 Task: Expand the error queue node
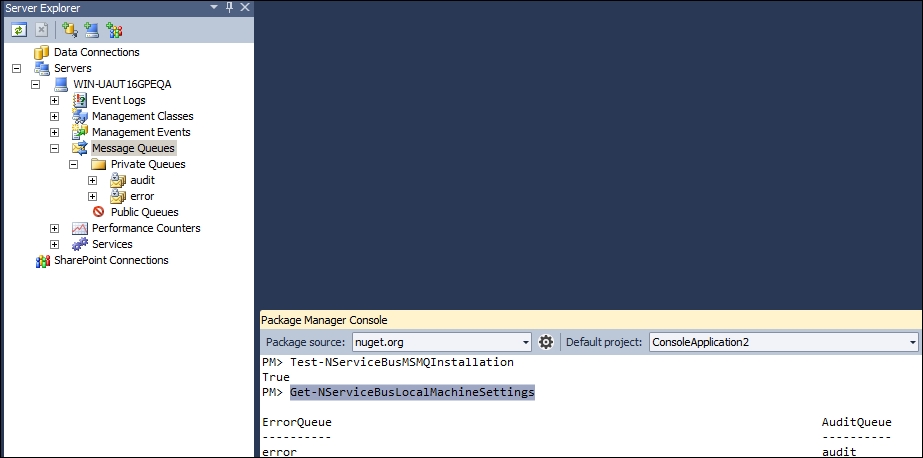point(92,196)
